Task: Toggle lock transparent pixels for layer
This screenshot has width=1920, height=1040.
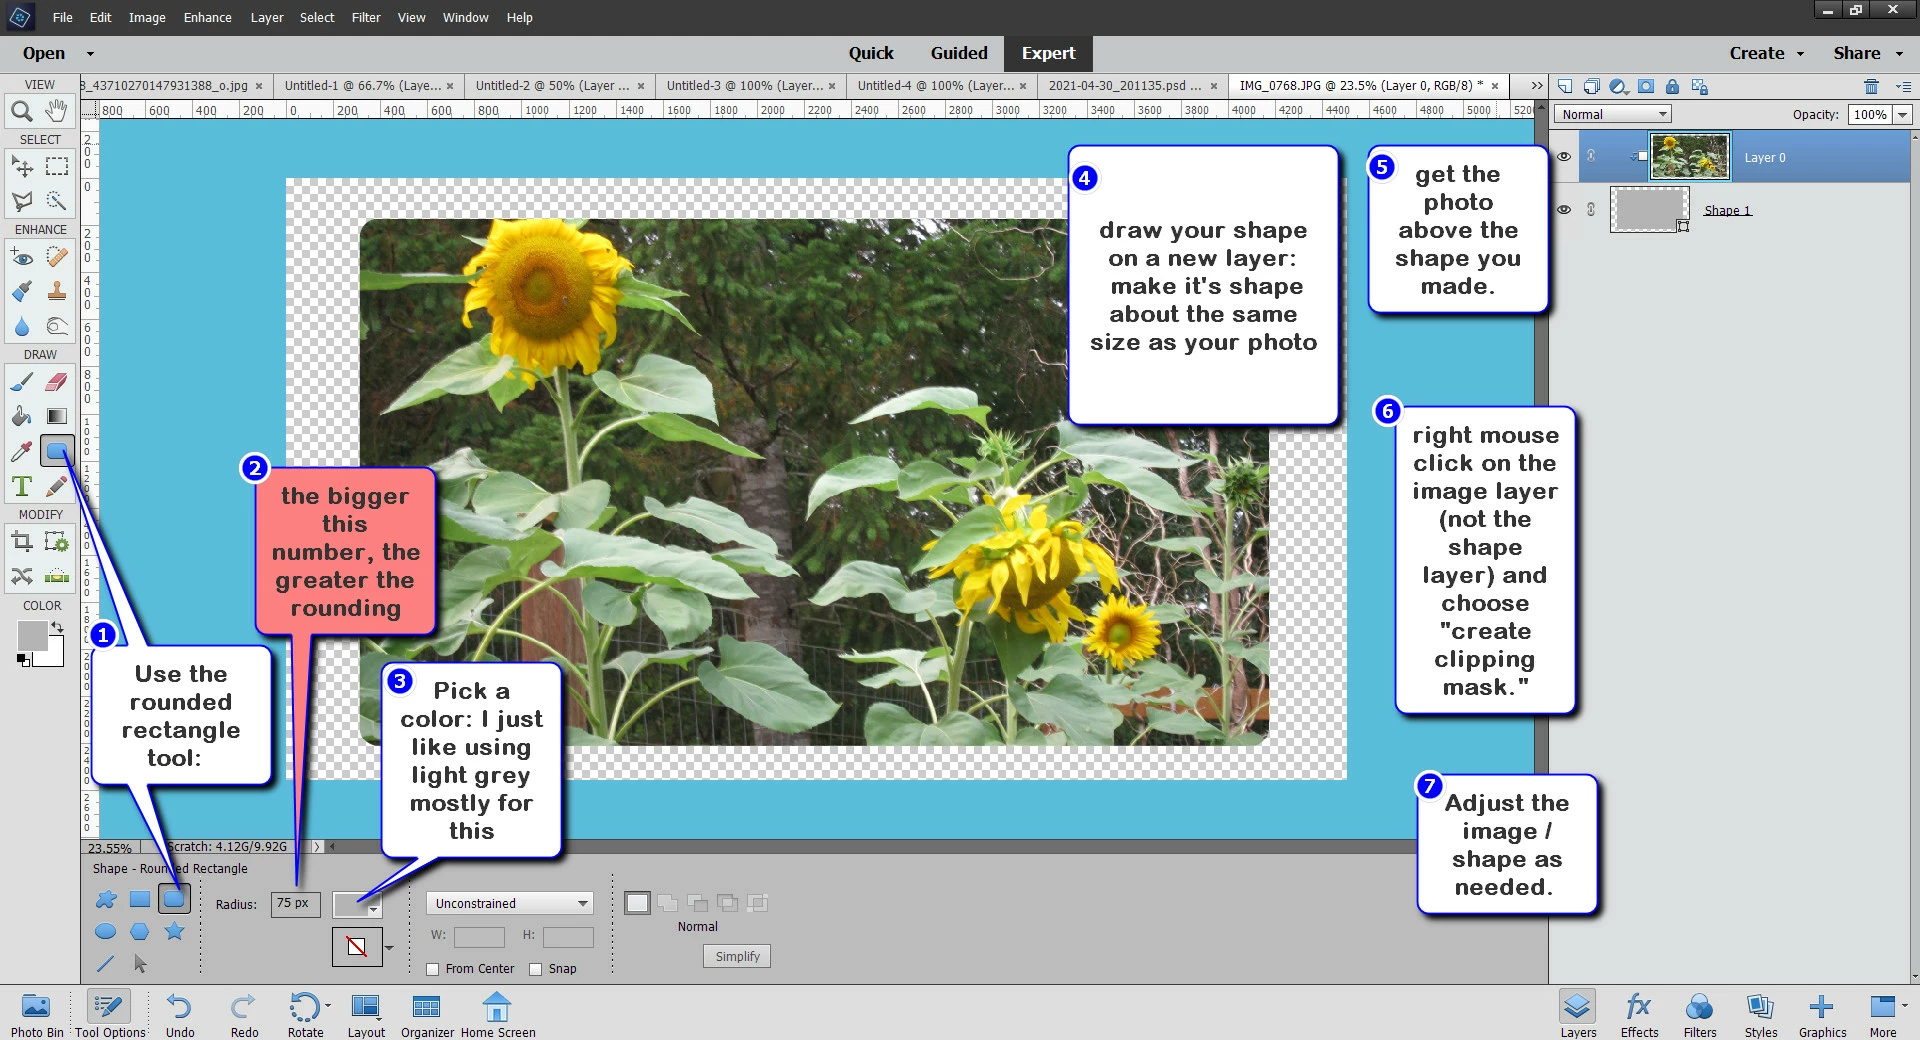Action: click(1699, 86)
